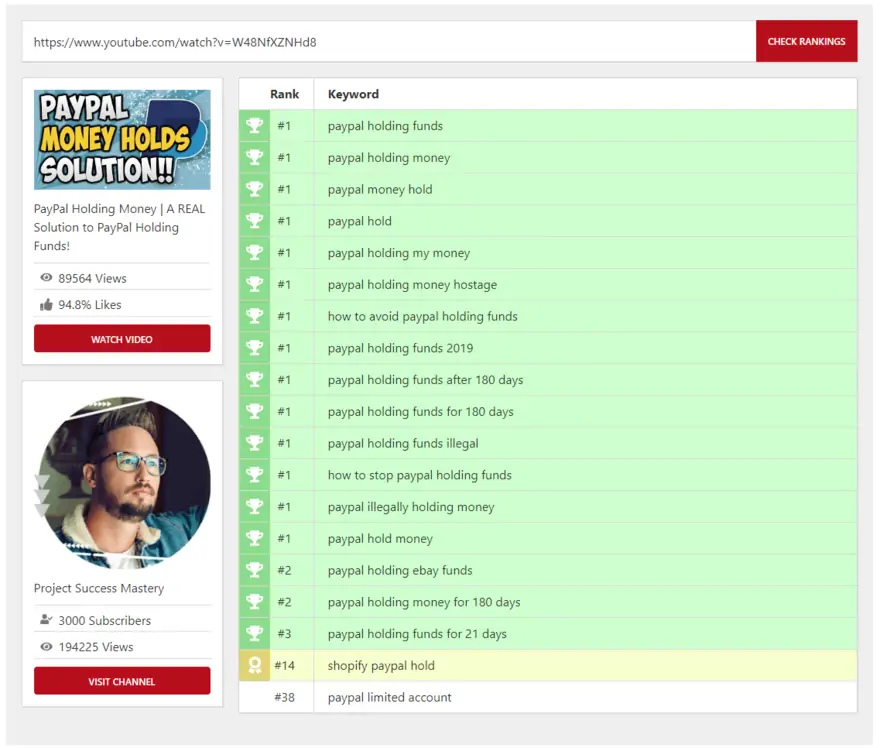The height and width of the screenshot is (748, 880).
Task: Click trophy icon for 'how to stop paypal holding funds'
Action: (x=254, y=475)
